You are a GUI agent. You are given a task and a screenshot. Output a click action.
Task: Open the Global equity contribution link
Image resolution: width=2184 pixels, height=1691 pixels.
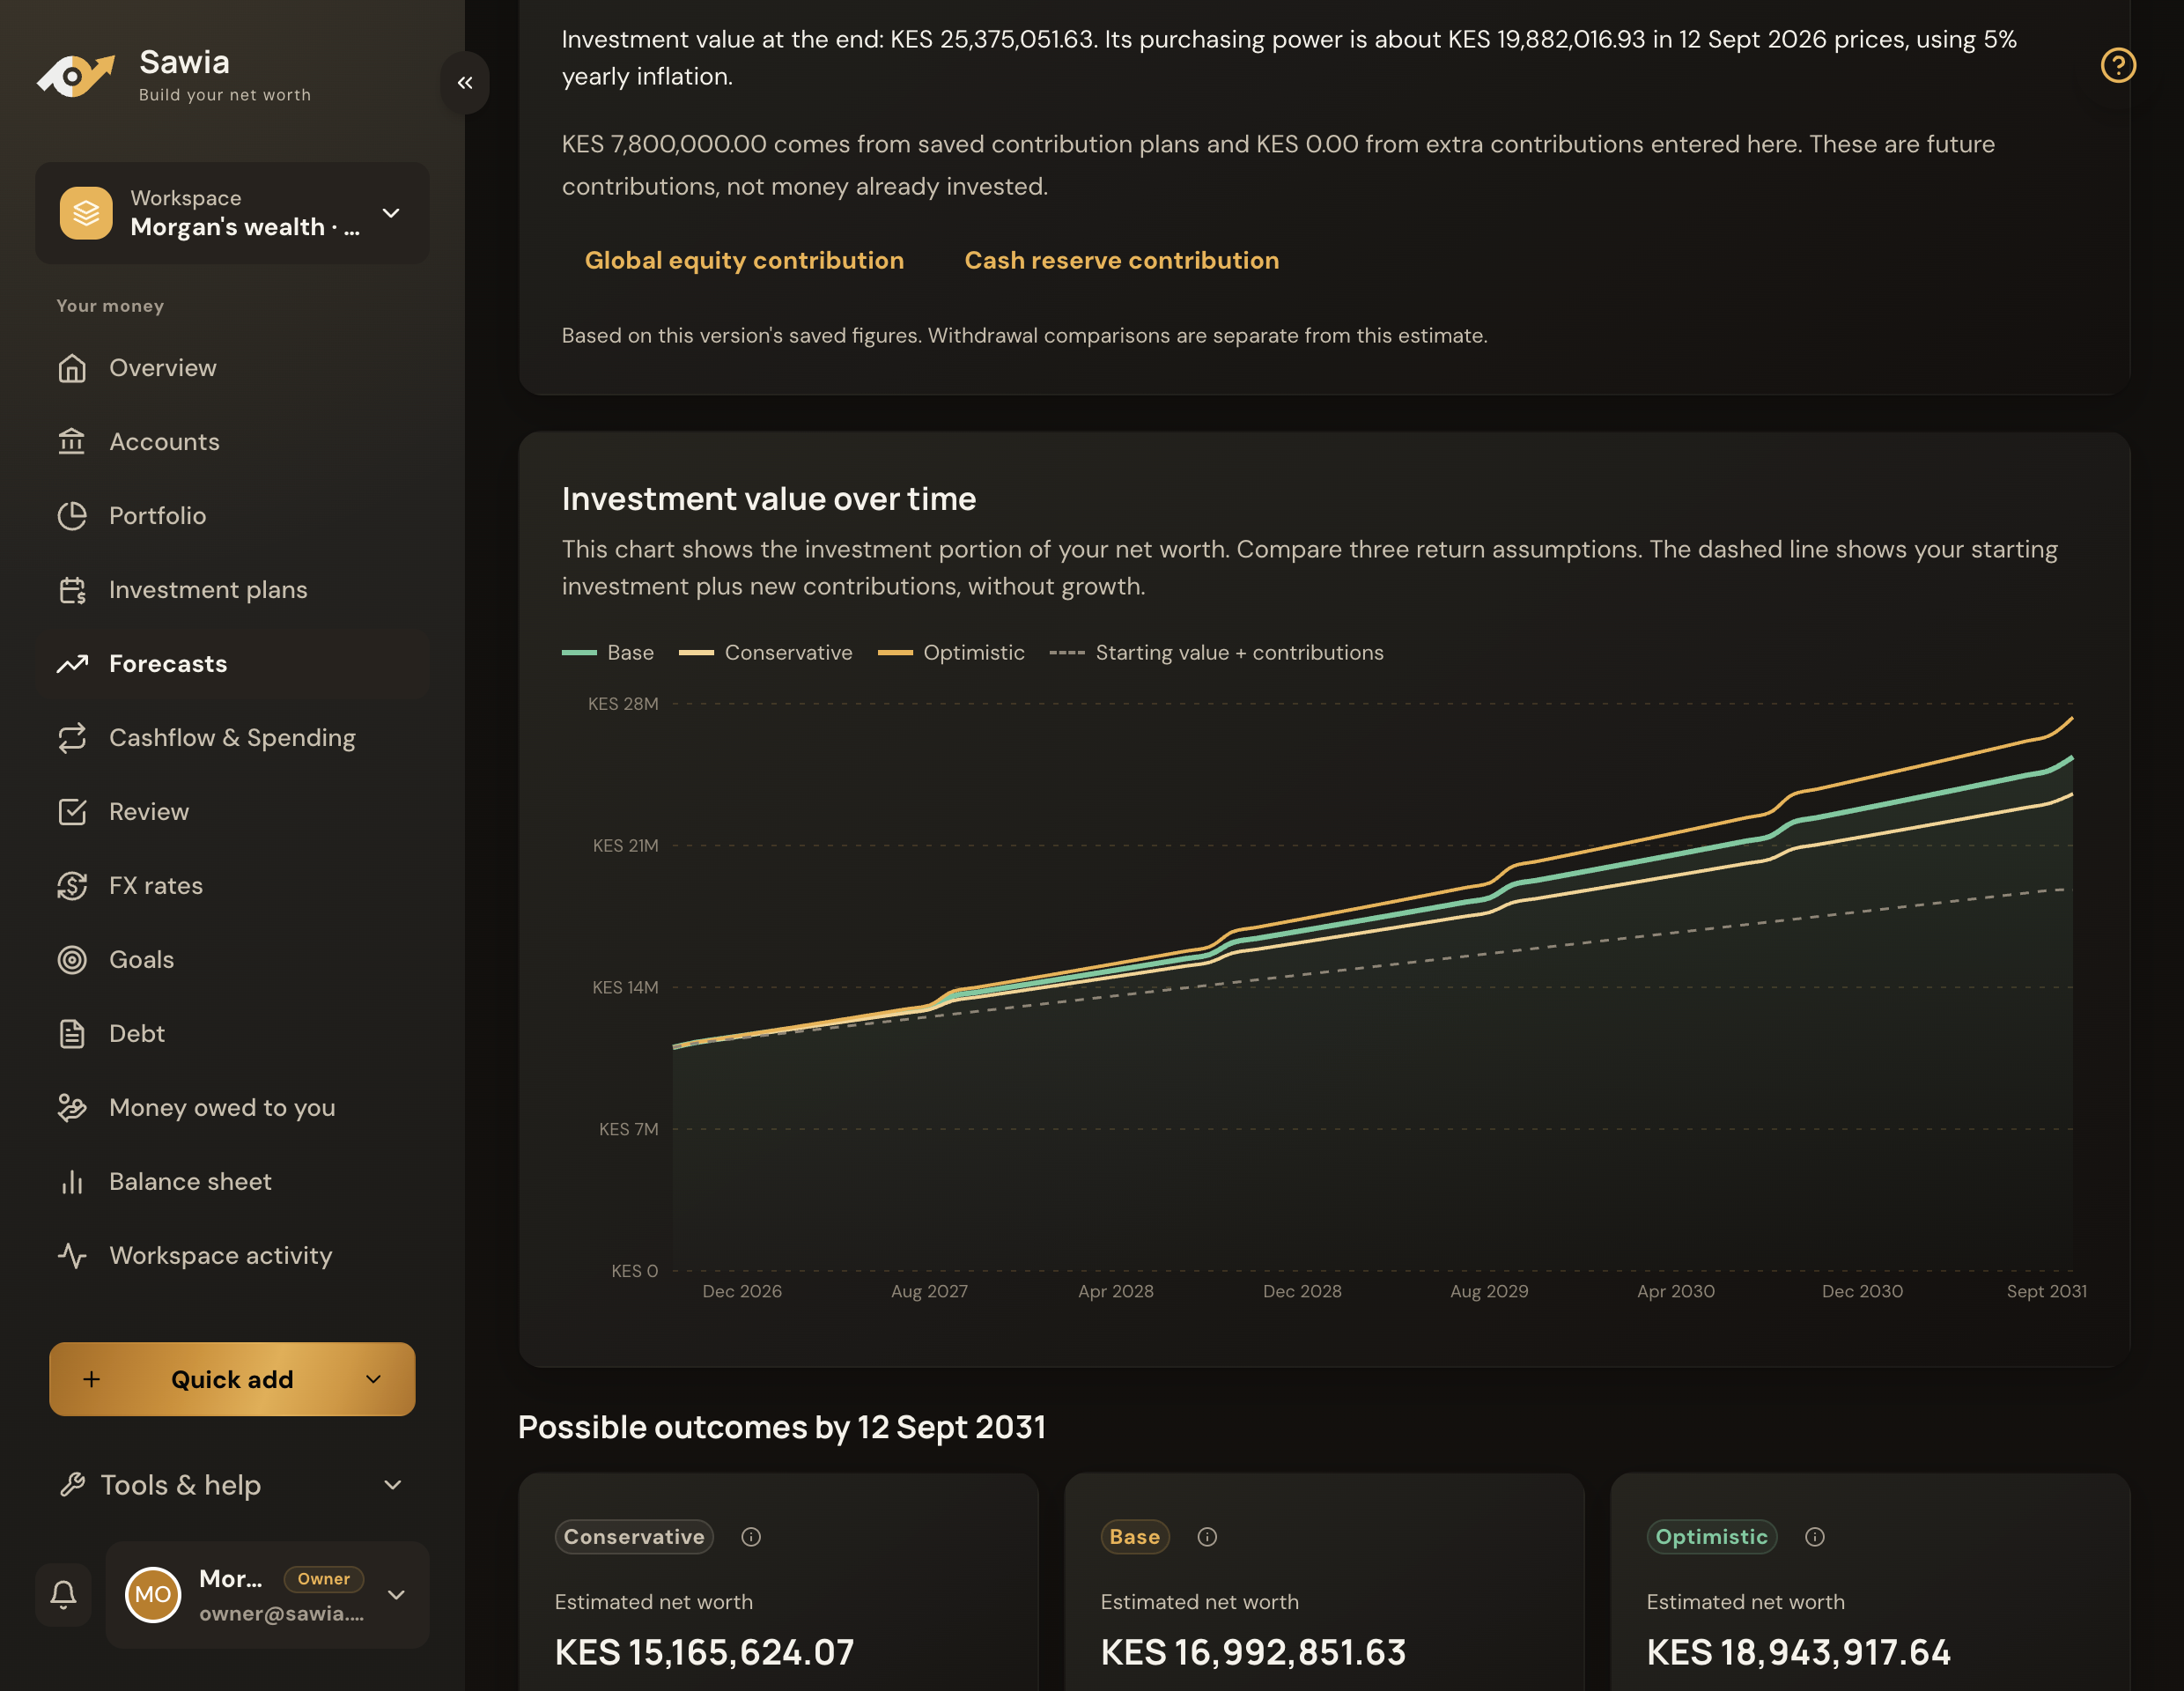click(x=744, y=260)
